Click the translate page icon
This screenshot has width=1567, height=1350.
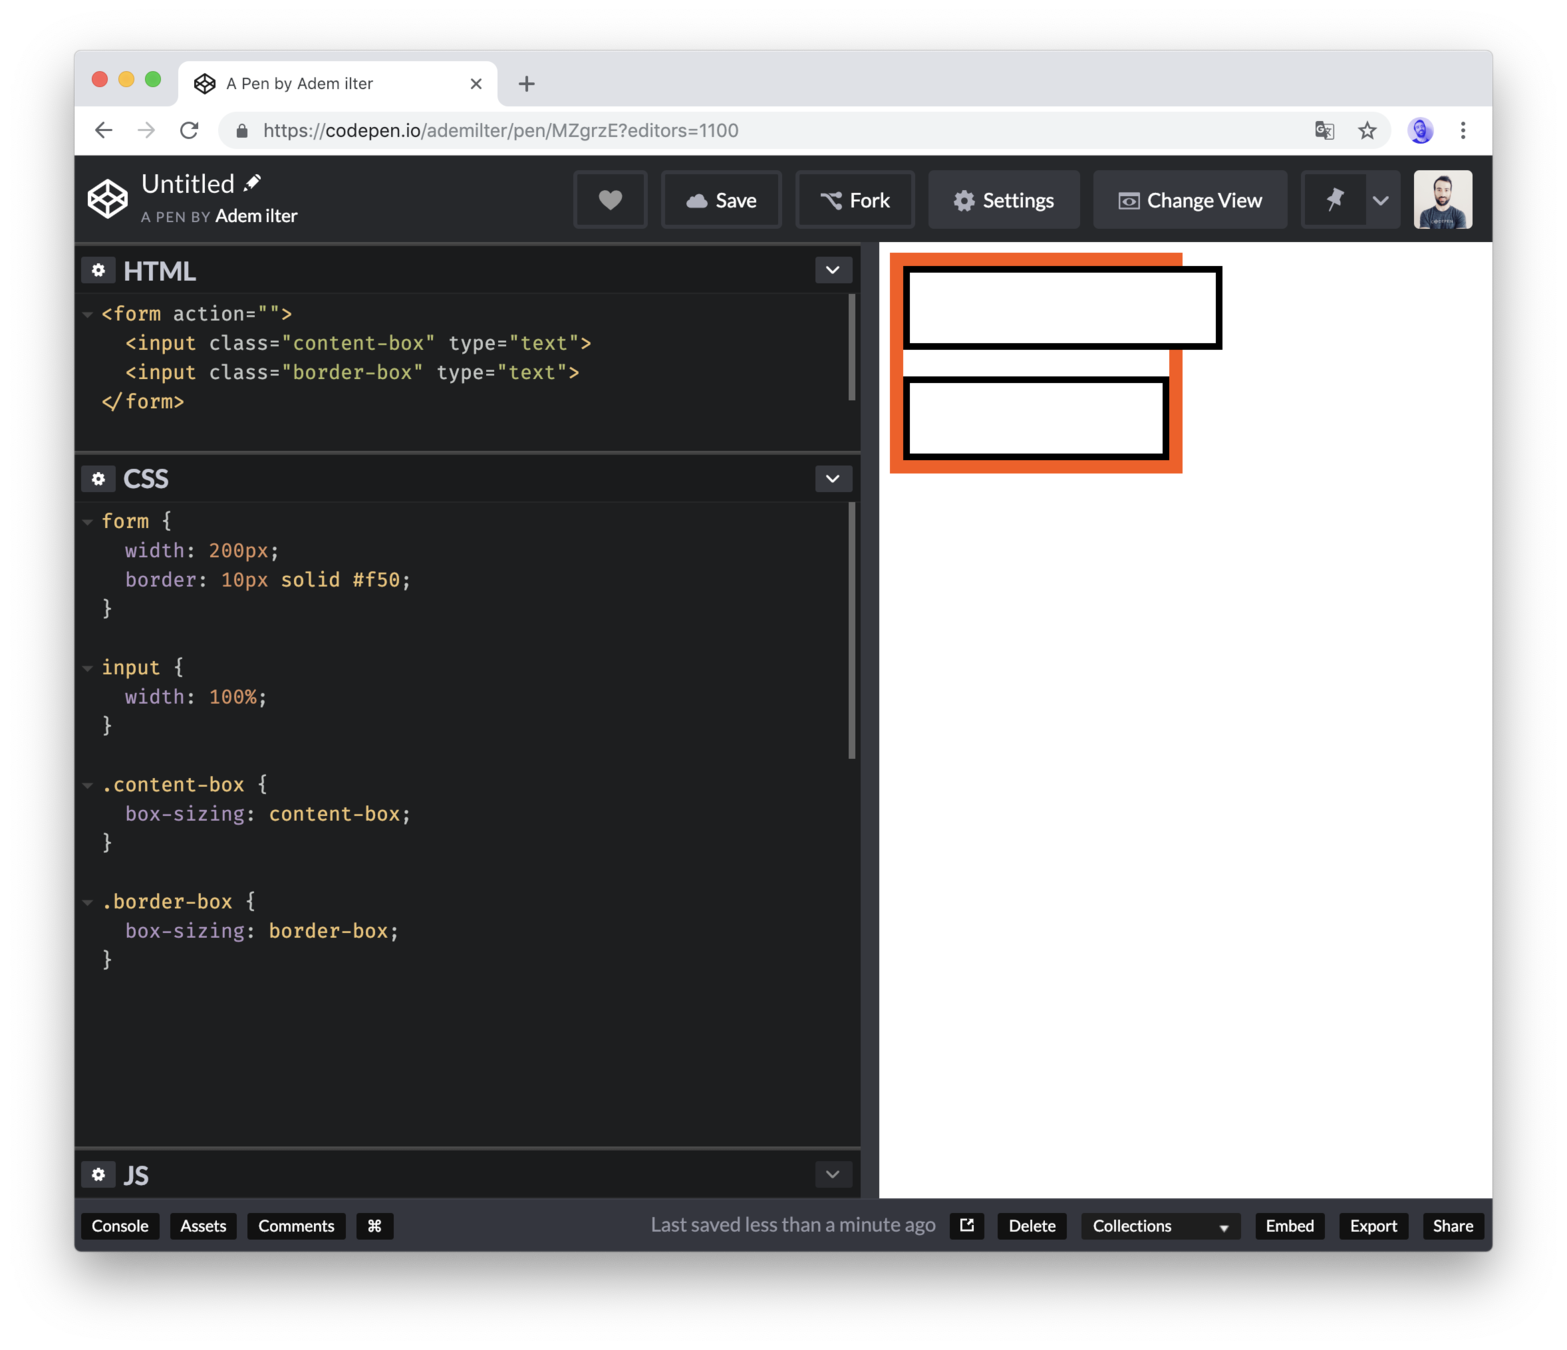[1324, 131]
